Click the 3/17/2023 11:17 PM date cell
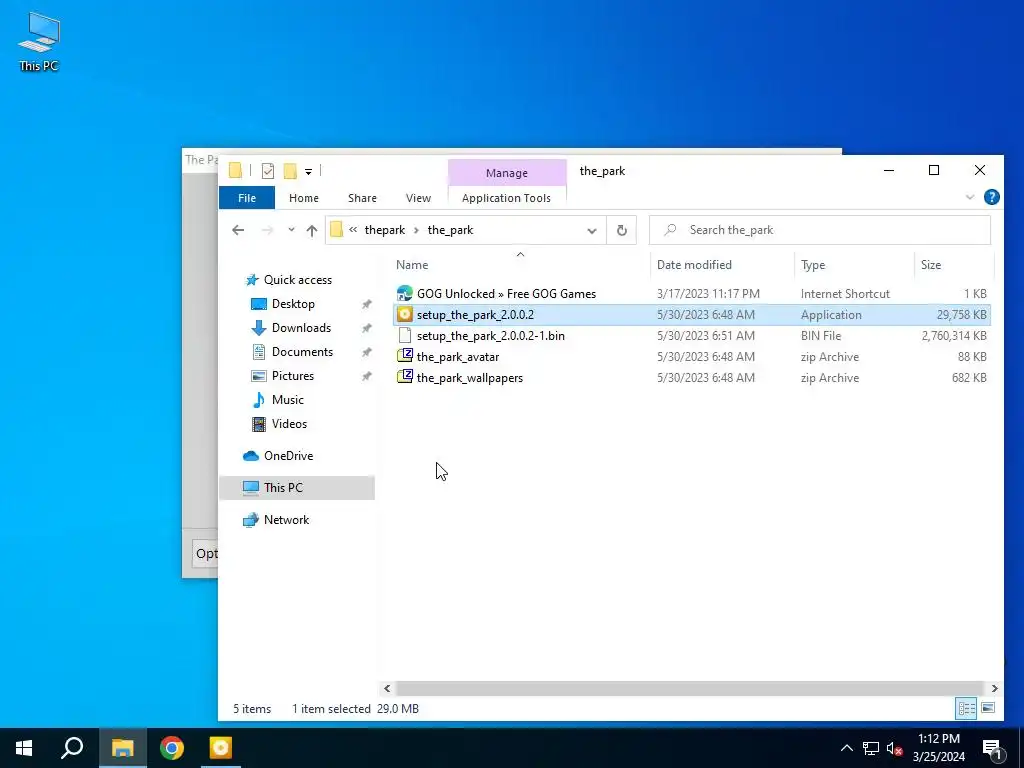 pos(708,294)
